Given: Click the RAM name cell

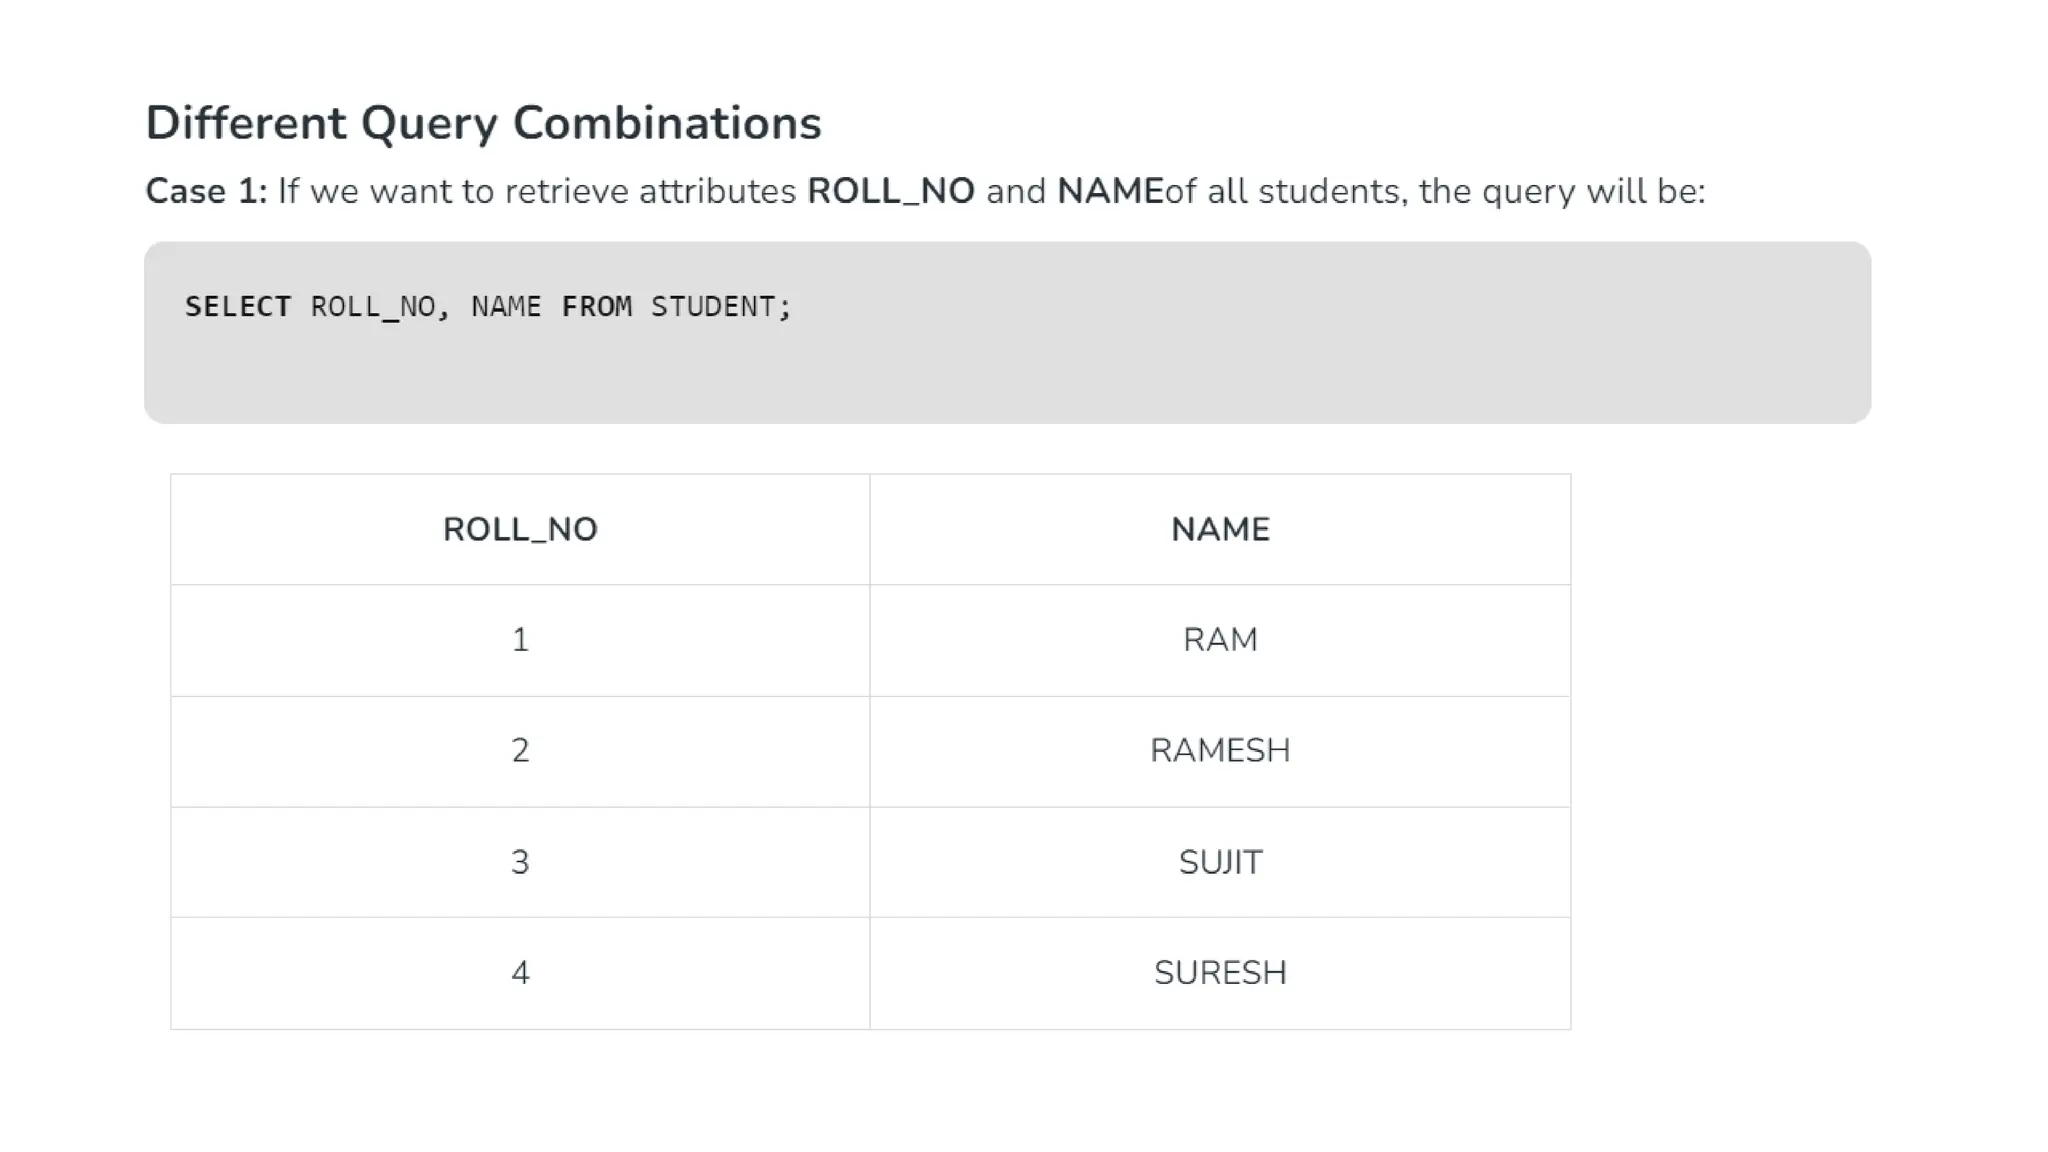Looking at the screenshot, I should point(1220,640).
